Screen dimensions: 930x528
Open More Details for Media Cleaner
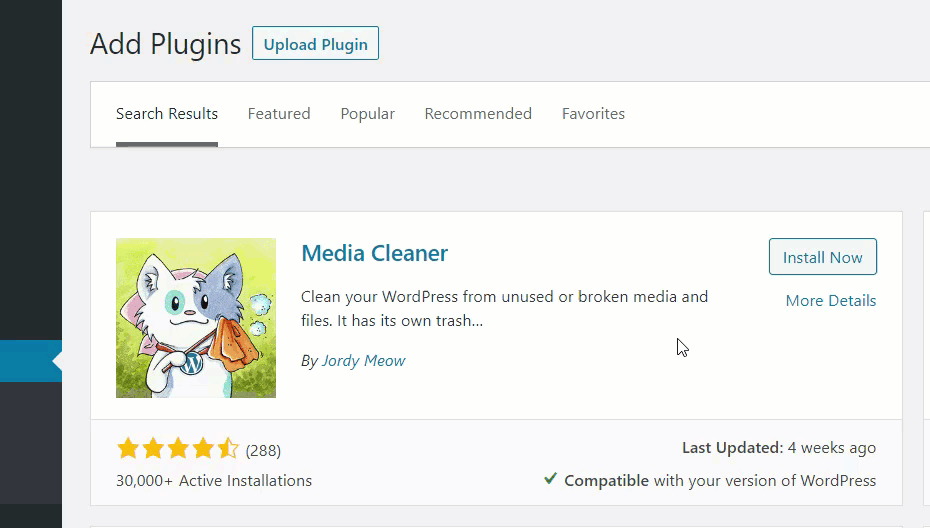tap(830, 301)
